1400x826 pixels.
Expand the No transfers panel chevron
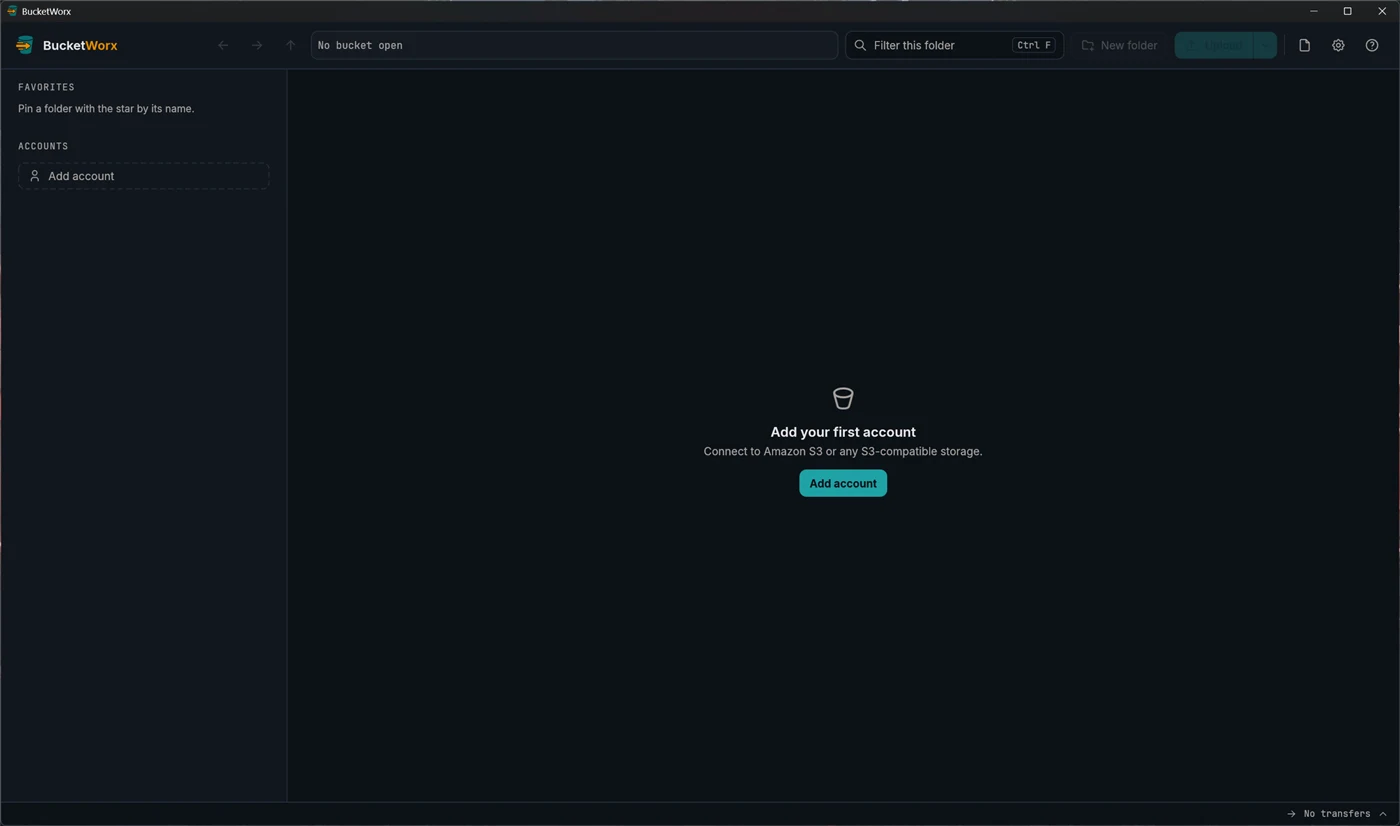pyautogui.click(x=1383, y=814)
